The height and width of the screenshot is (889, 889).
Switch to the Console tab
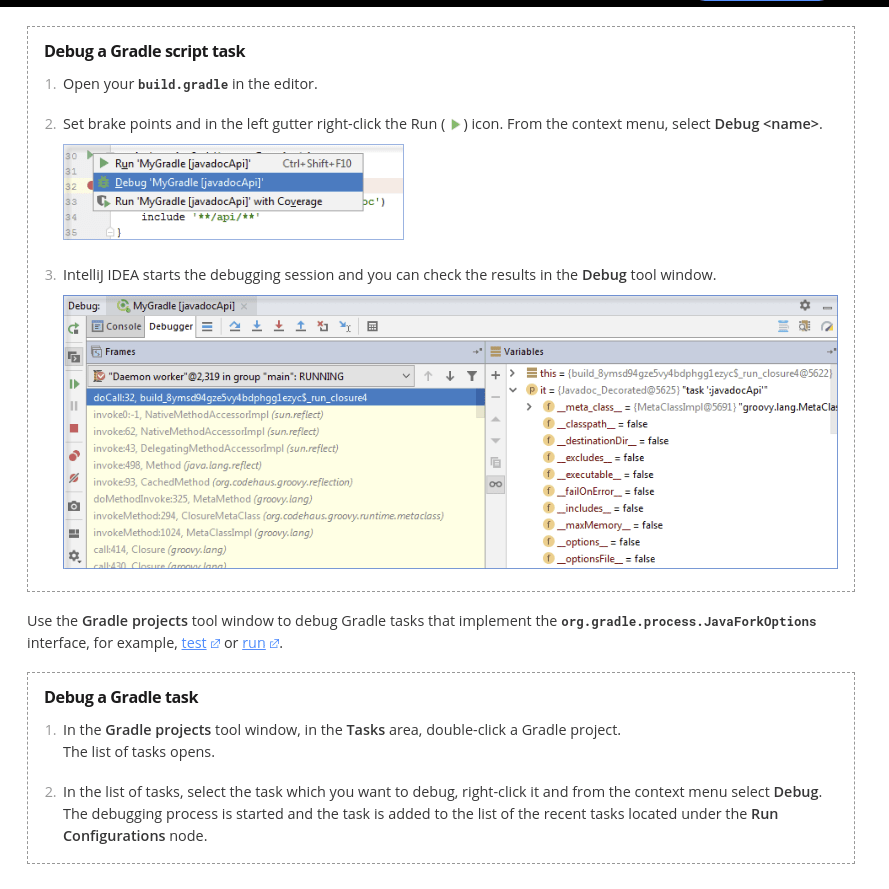(116, 327)
